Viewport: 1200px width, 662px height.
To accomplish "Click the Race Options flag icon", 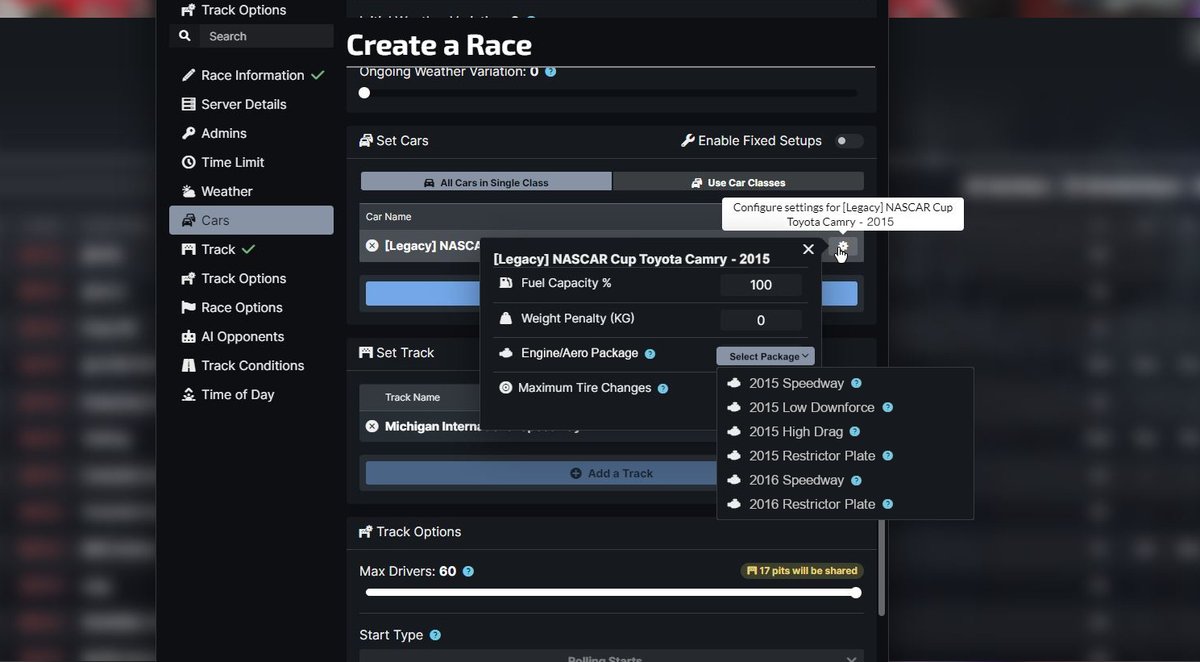I will [188, 307].
